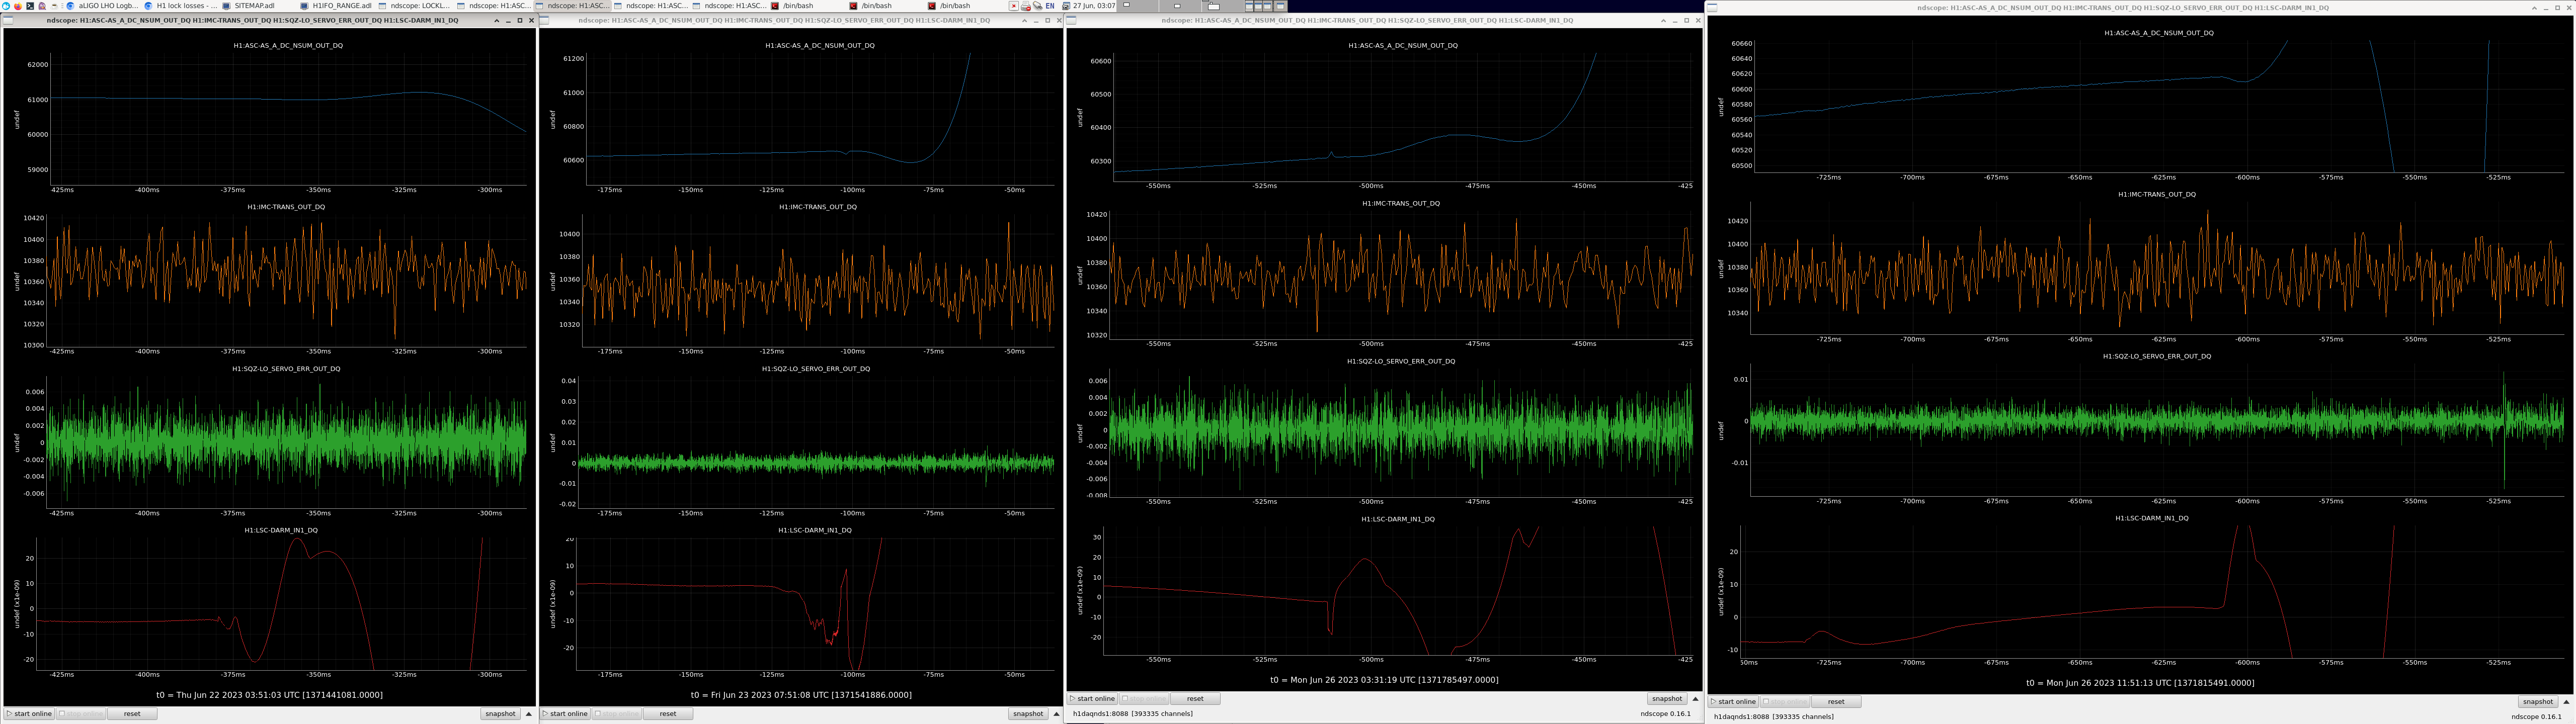
Task: Click start online in the third ndscope window
Action: (x=1092, y=699)
